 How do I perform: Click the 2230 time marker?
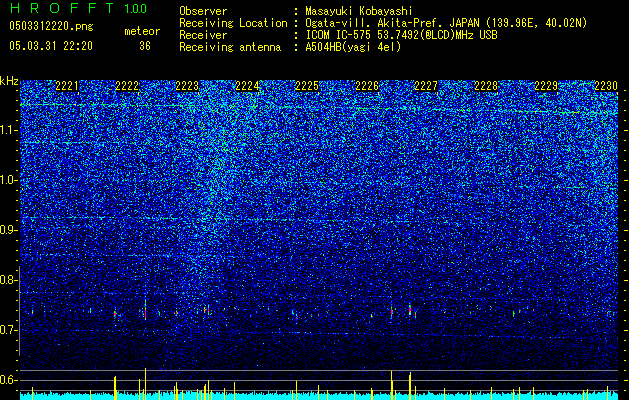click(606, 86)
